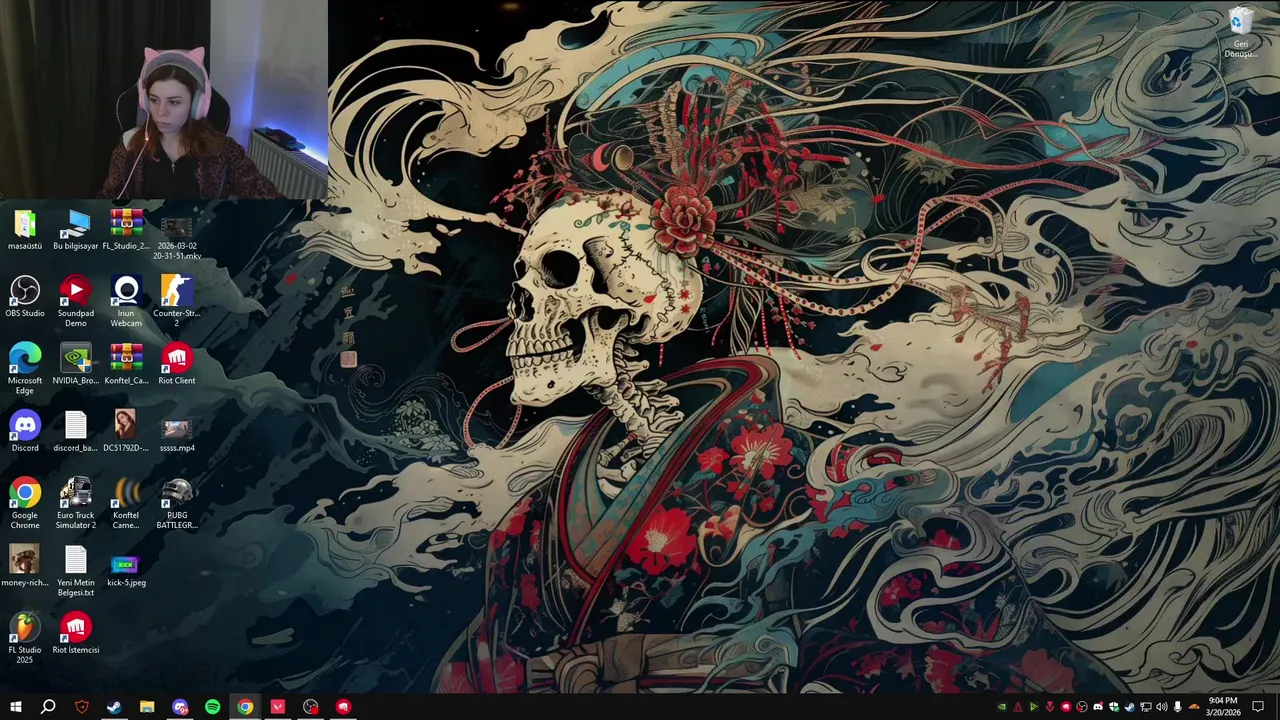The image size is (1280, 720).
Task: Select the money-rich... image on desktop
Action: coord(25,566)
